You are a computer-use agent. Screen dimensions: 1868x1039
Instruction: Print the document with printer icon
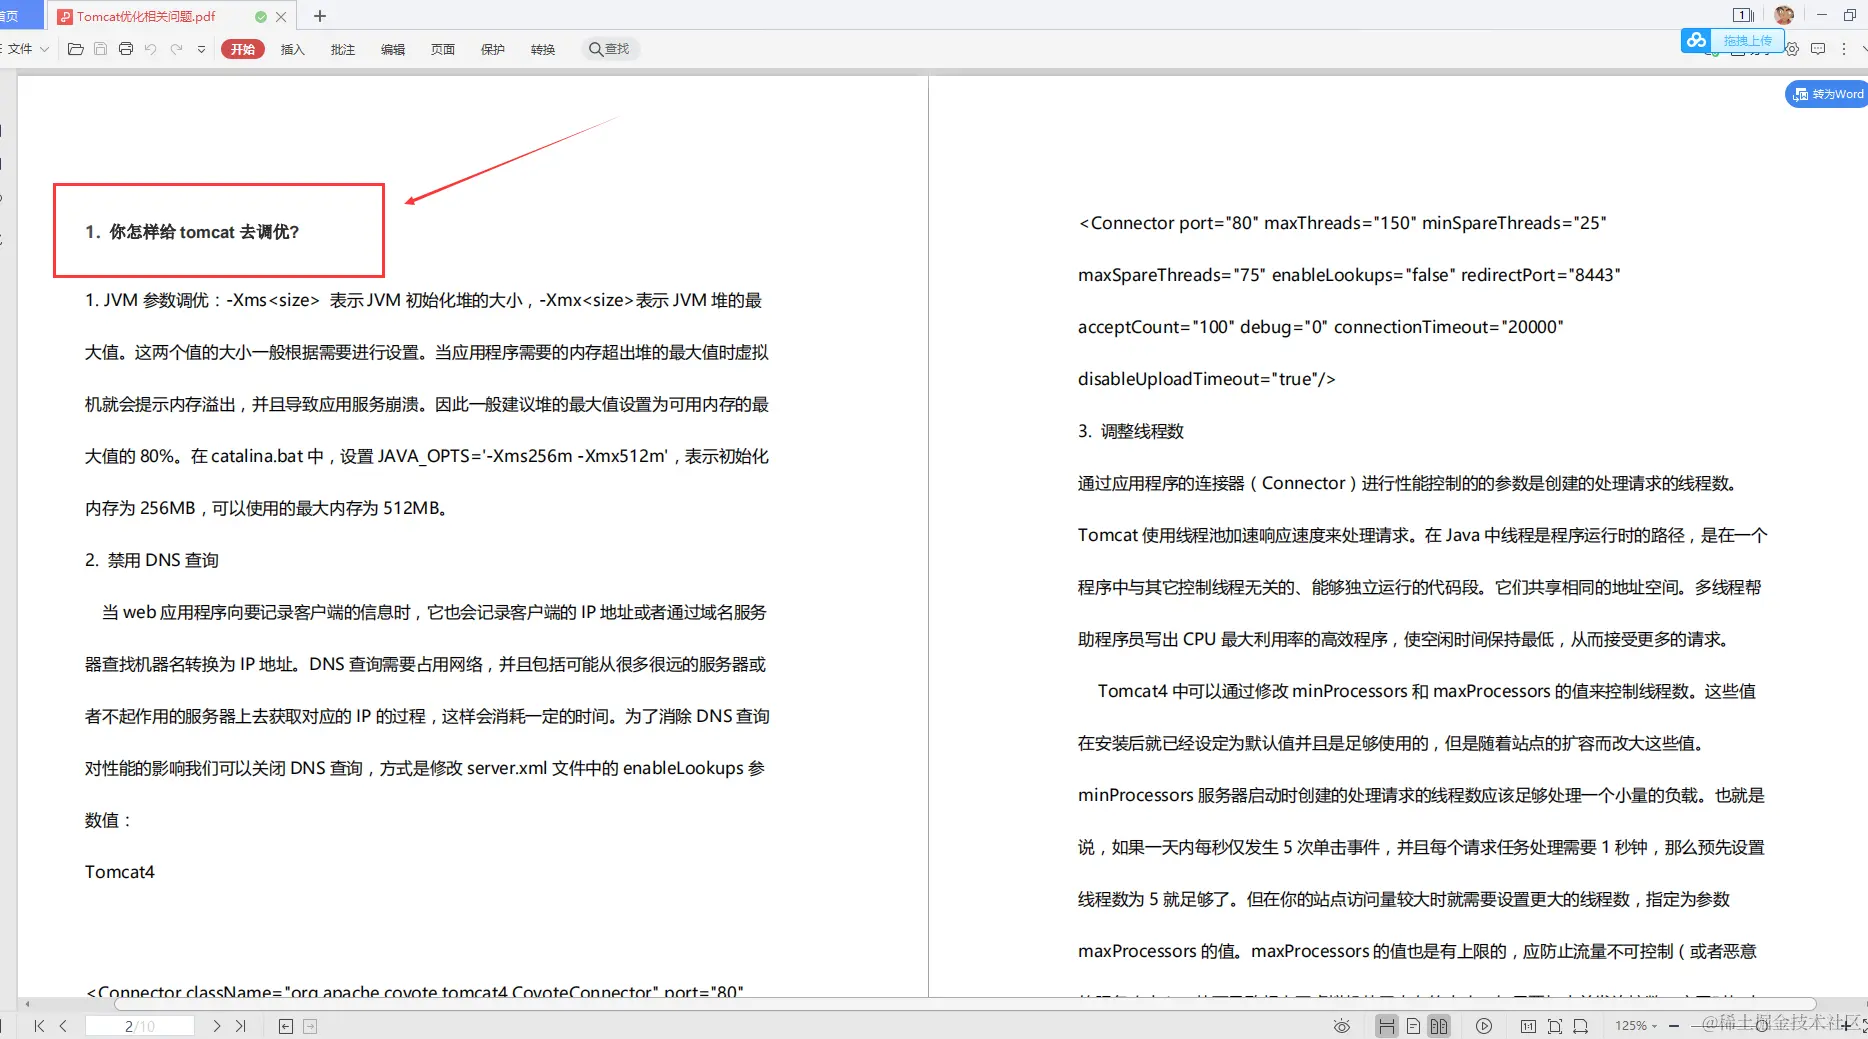pyautogui.click(x=125, y=49)
